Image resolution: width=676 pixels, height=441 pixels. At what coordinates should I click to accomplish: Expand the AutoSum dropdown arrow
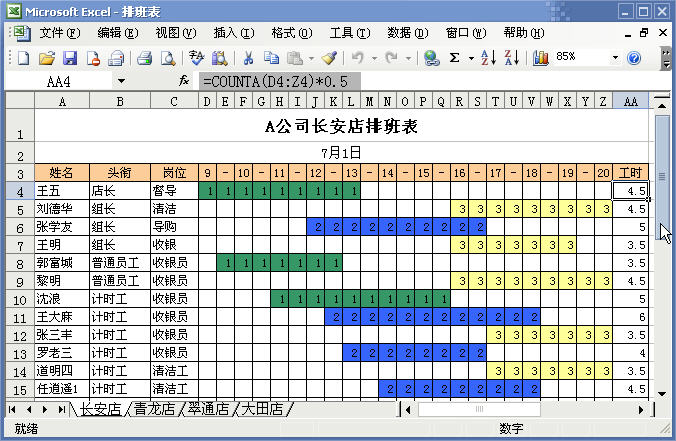tap(471, 58)
